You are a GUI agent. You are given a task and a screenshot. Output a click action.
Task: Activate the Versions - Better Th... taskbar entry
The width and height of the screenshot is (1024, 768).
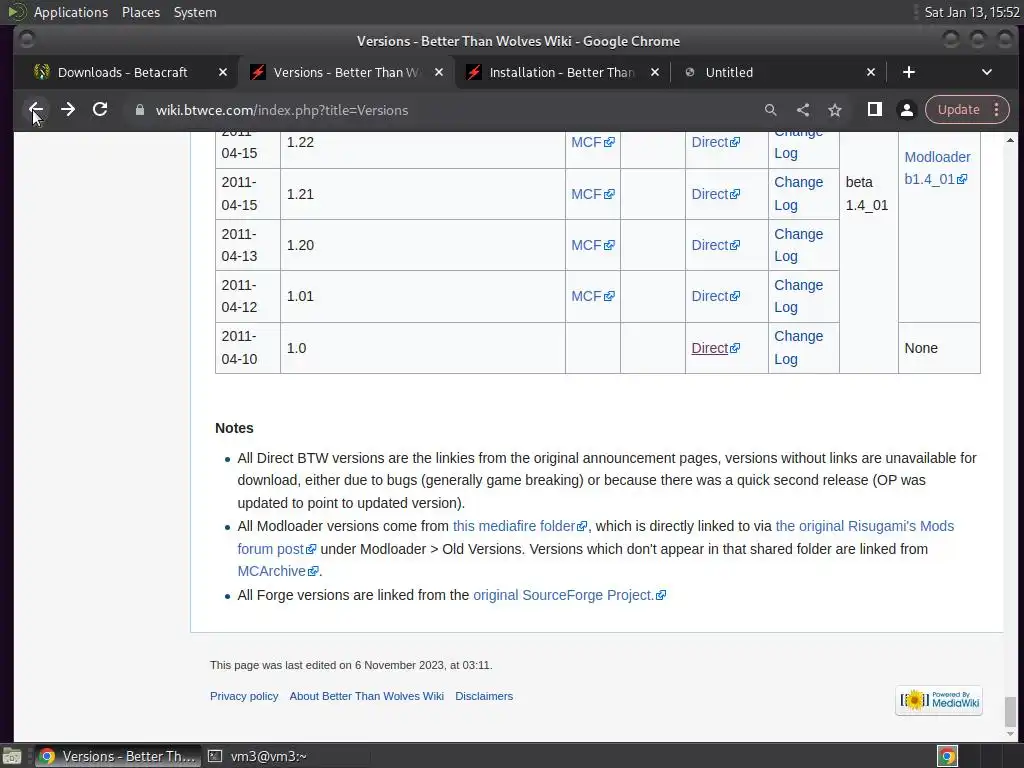(116, 756)
